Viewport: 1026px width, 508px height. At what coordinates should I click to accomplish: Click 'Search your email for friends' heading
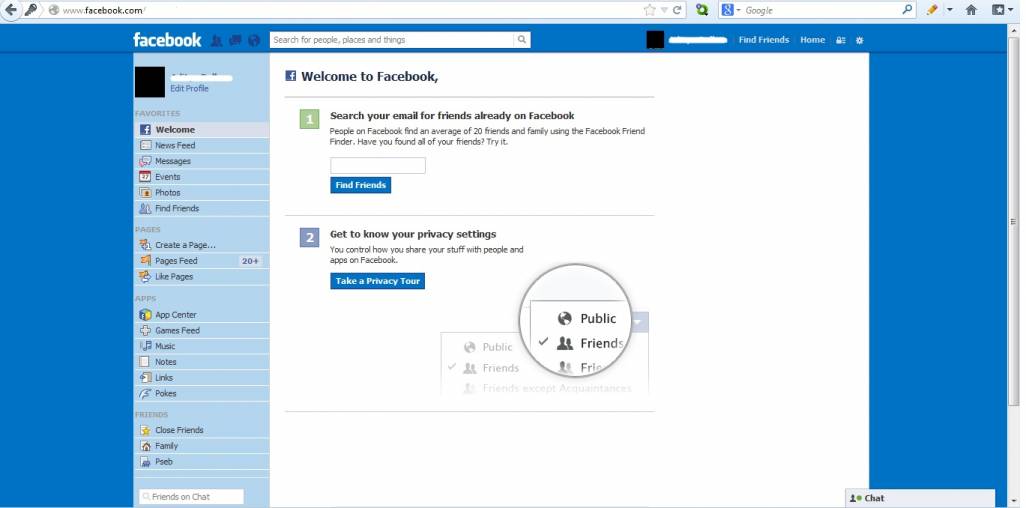point(452,116)
